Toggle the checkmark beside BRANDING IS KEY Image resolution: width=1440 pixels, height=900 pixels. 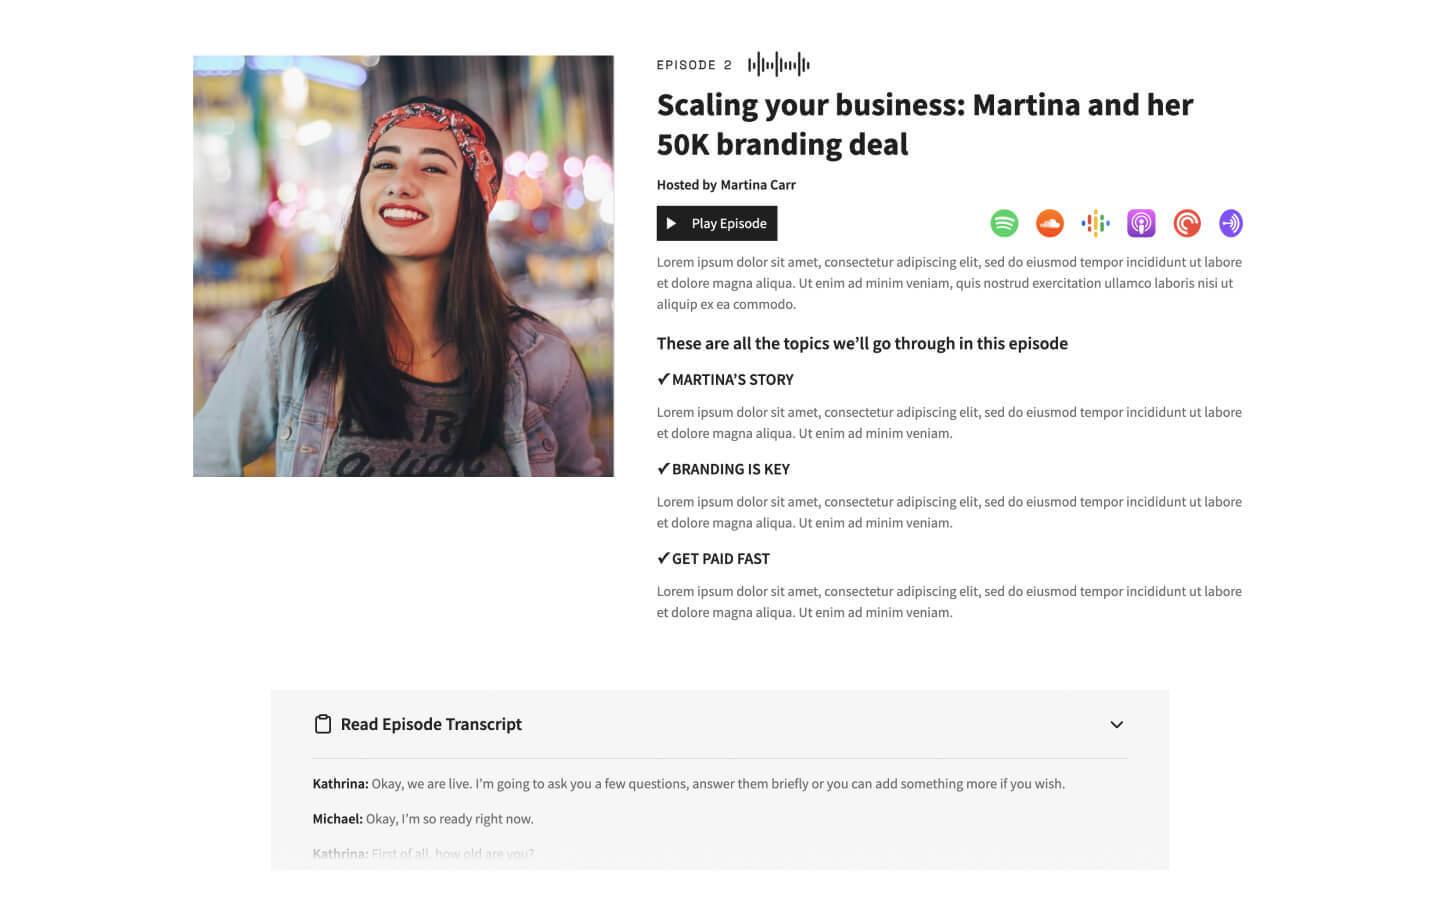point(662,469)
